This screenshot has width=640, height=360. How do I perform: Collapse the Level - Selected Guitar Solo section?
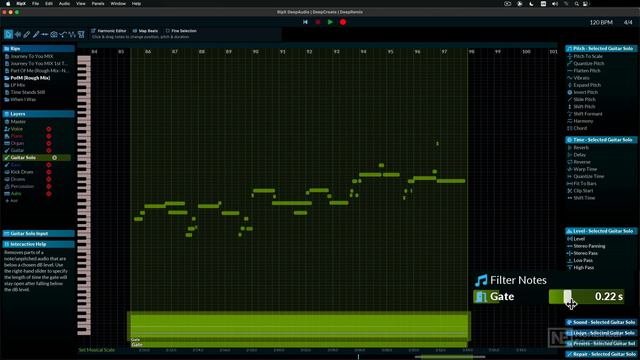(601, 231)
